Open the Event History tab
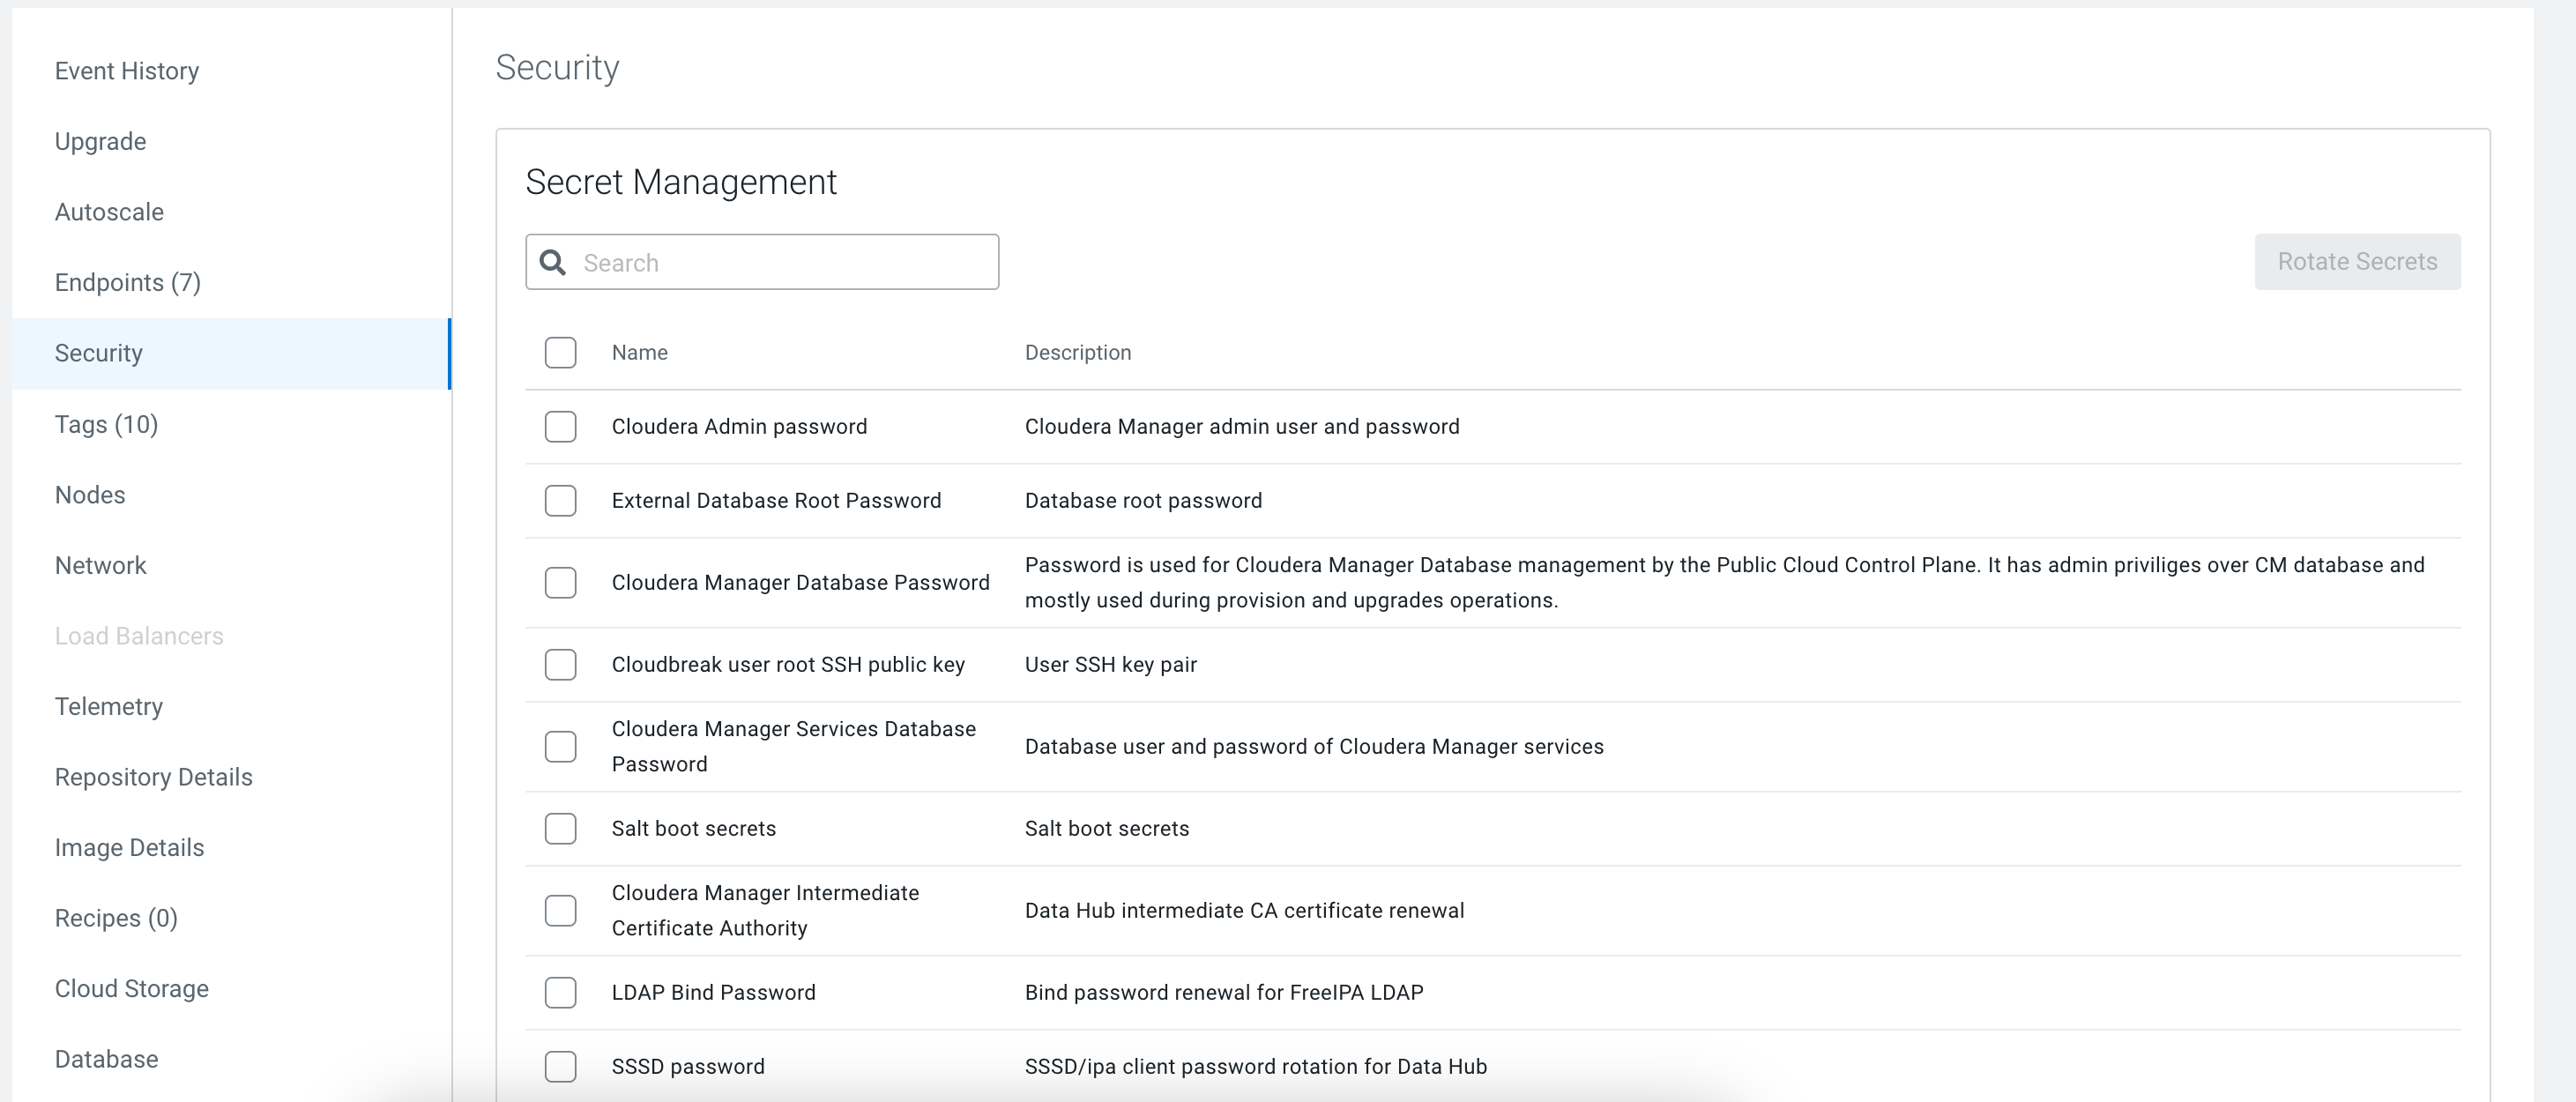 tap(127, 71)
